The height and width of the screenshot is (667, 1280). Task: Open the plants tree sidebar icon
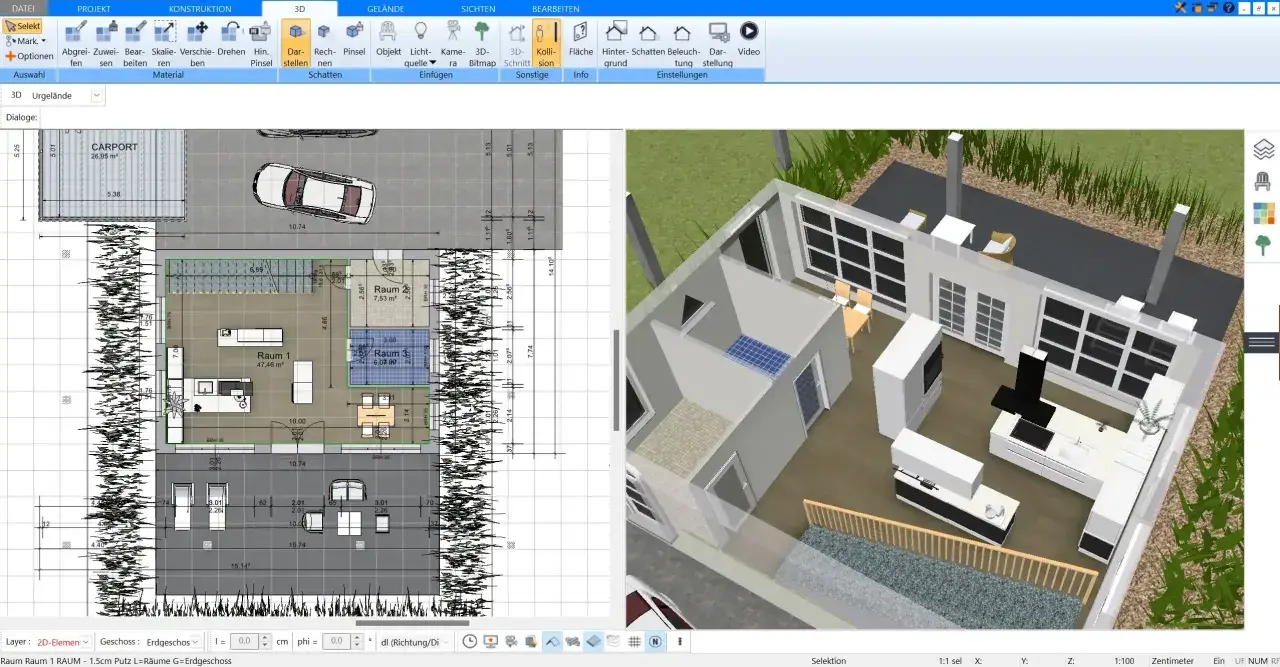(x=1263, y=244)
